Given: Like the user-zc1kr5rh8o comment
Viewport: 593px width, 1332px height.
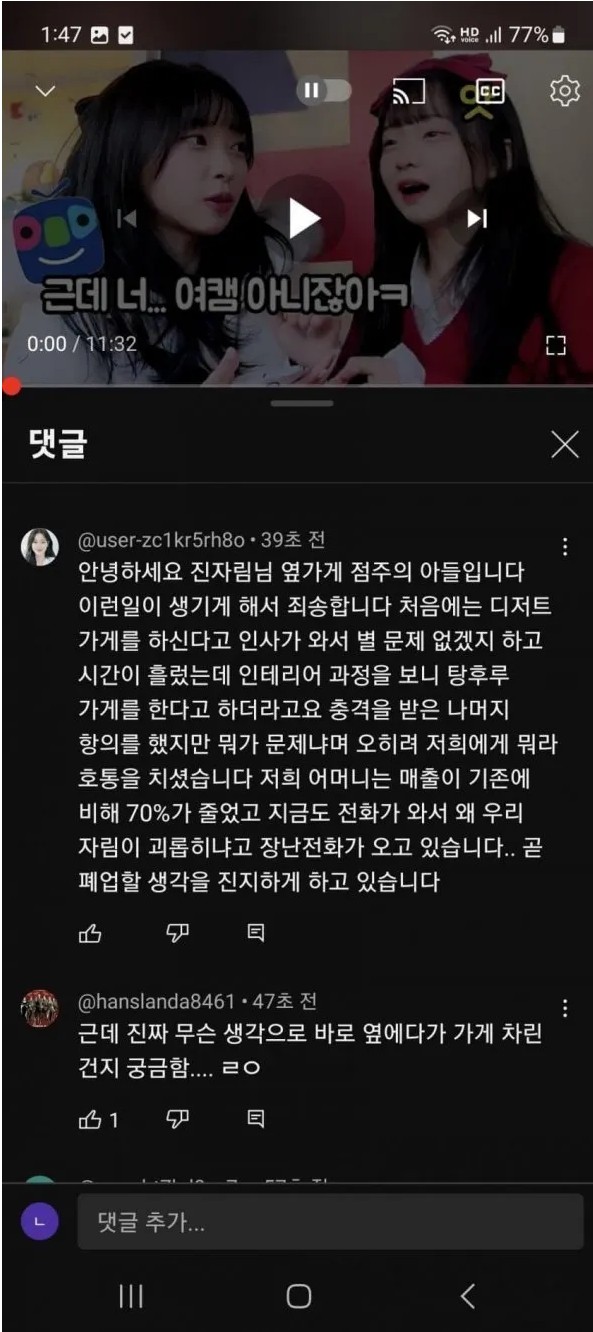Looking at the screenshot, I should [90, 934].
